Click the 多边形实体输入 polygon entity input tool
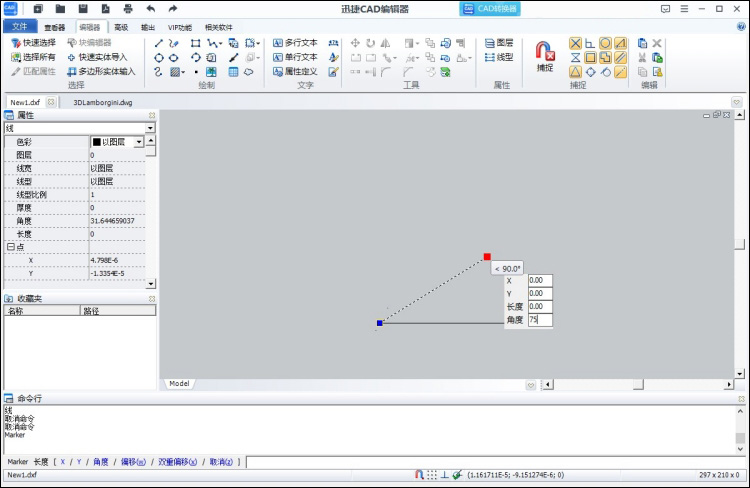The image size is (750, 488). coord(101,72)
